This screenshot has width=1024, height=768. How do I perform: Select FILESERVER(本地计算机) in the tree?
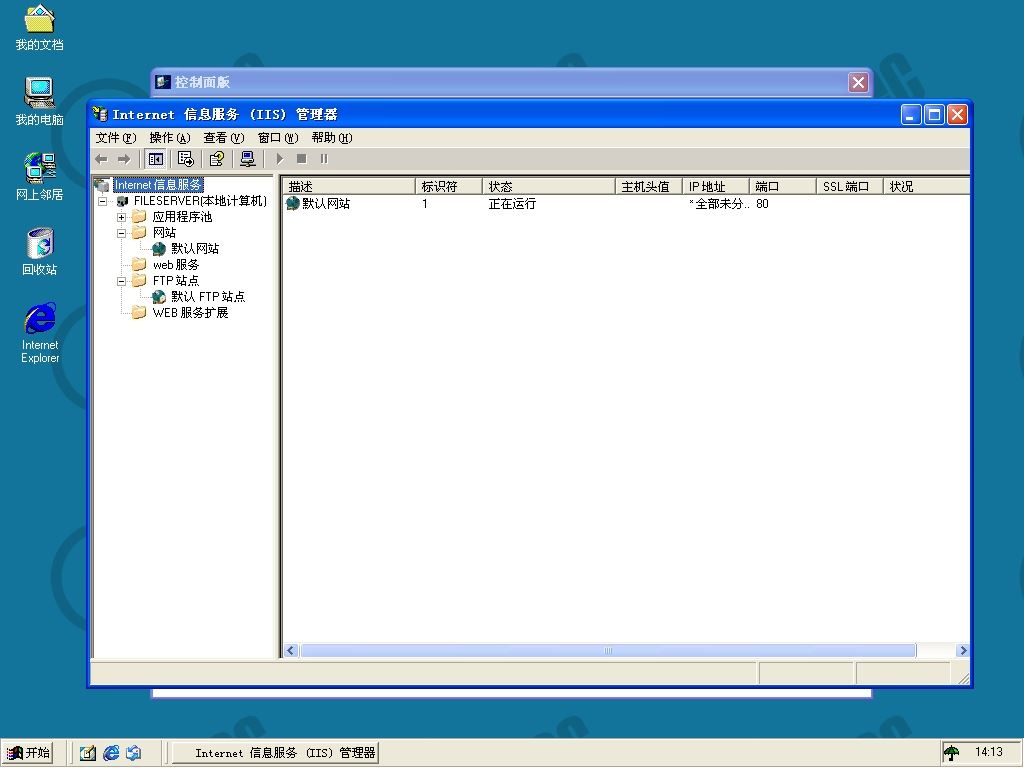[x=200, y=201]
